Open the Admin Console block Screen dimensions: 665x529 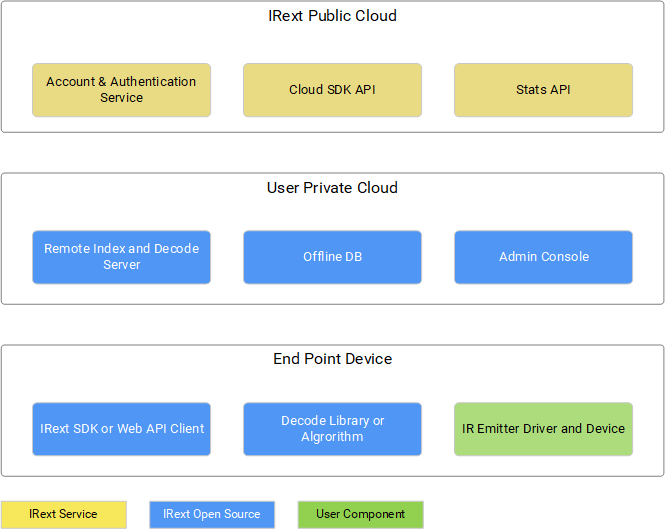(x=543, y=257)
